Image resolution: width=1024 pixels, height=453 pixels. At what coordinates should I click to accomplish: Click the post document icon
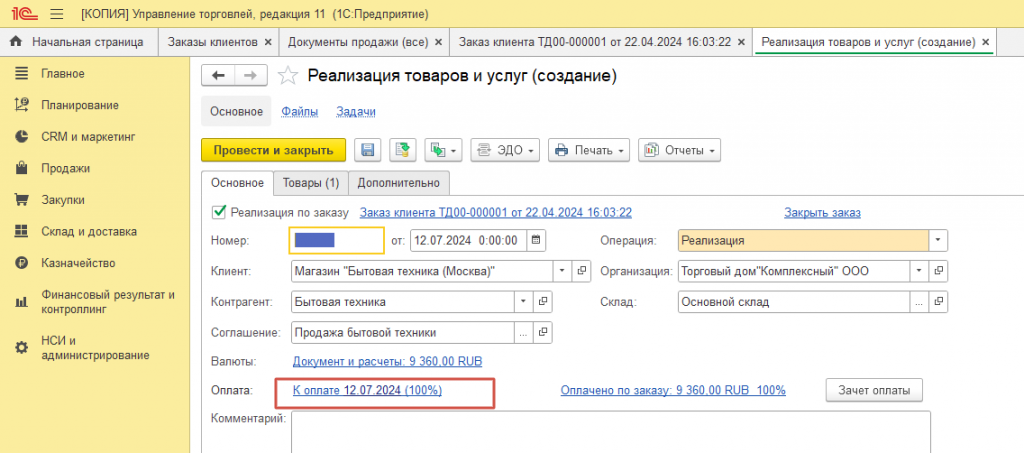[x=403, y=150]
